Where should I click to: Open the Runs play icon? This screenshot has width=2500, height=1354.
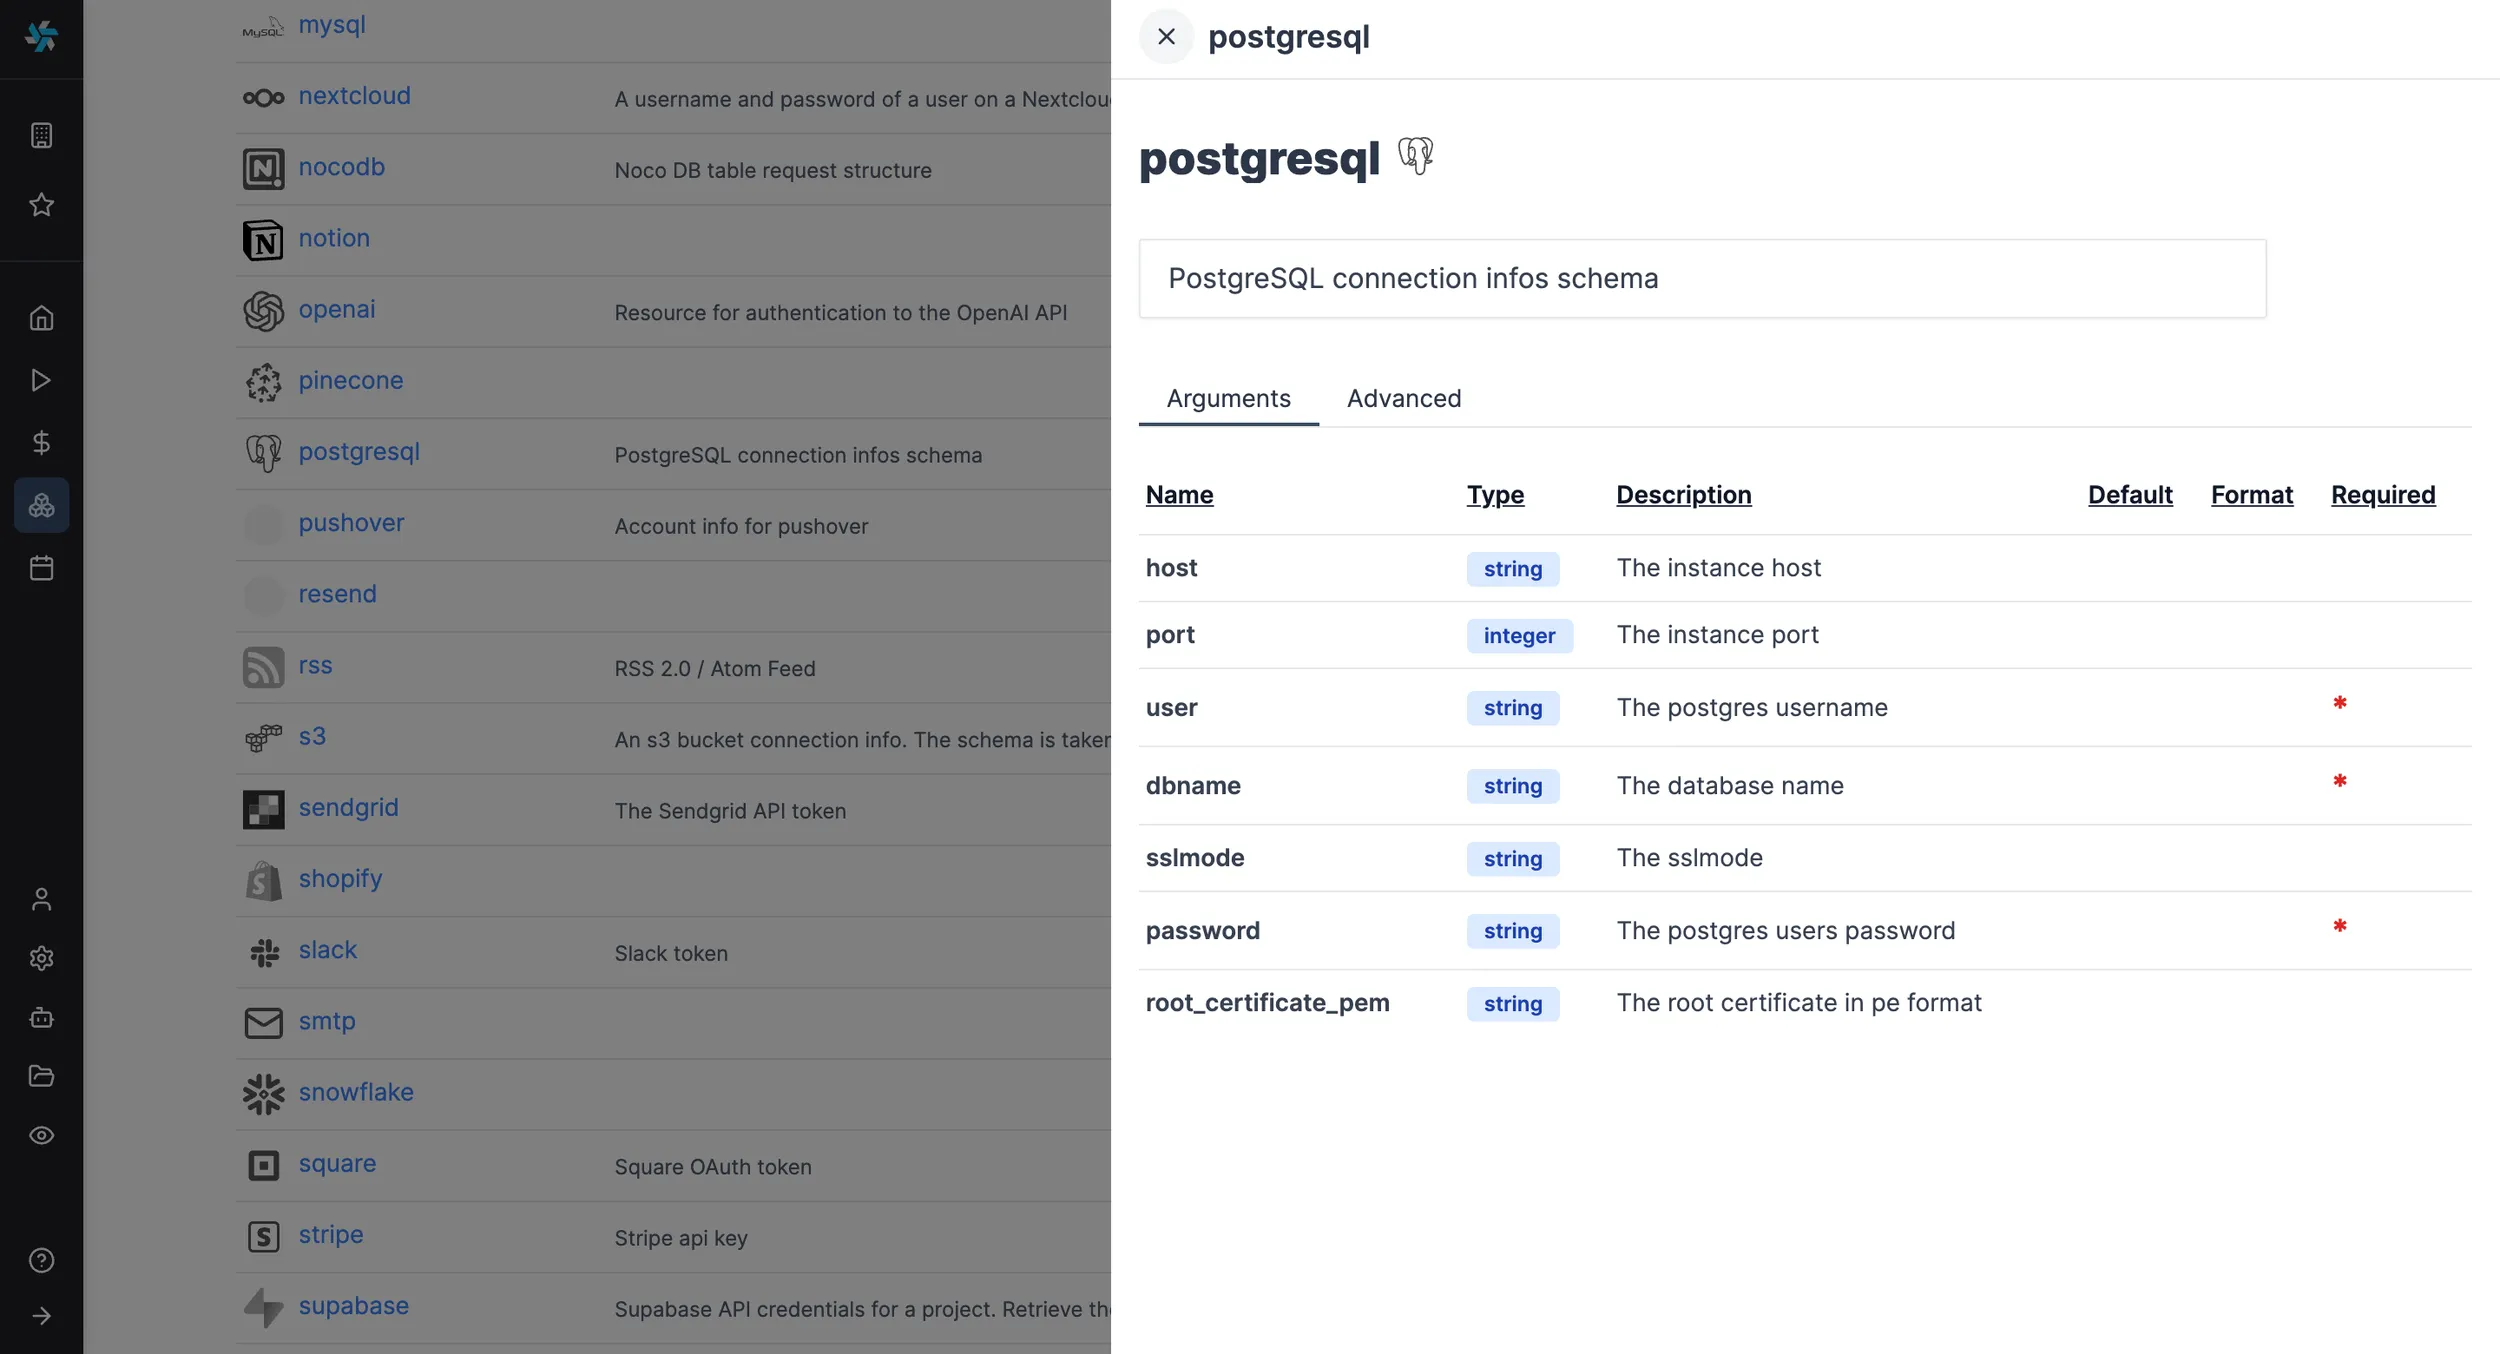point(41,380)
